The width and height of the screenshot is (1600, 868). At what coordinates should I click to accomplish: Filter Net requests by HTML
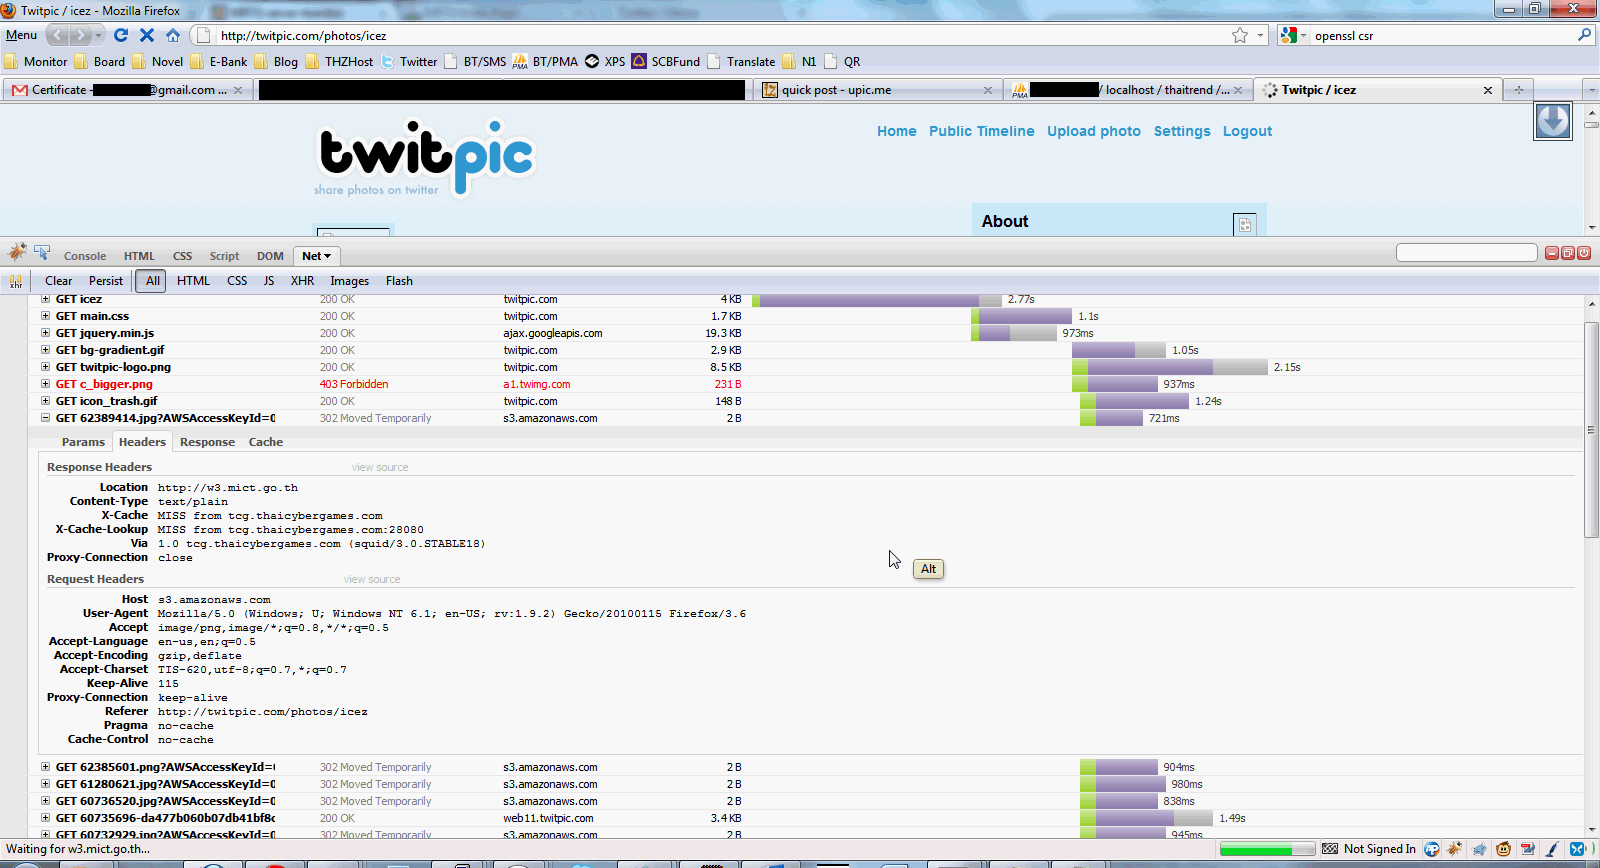(x=193, y=281)
